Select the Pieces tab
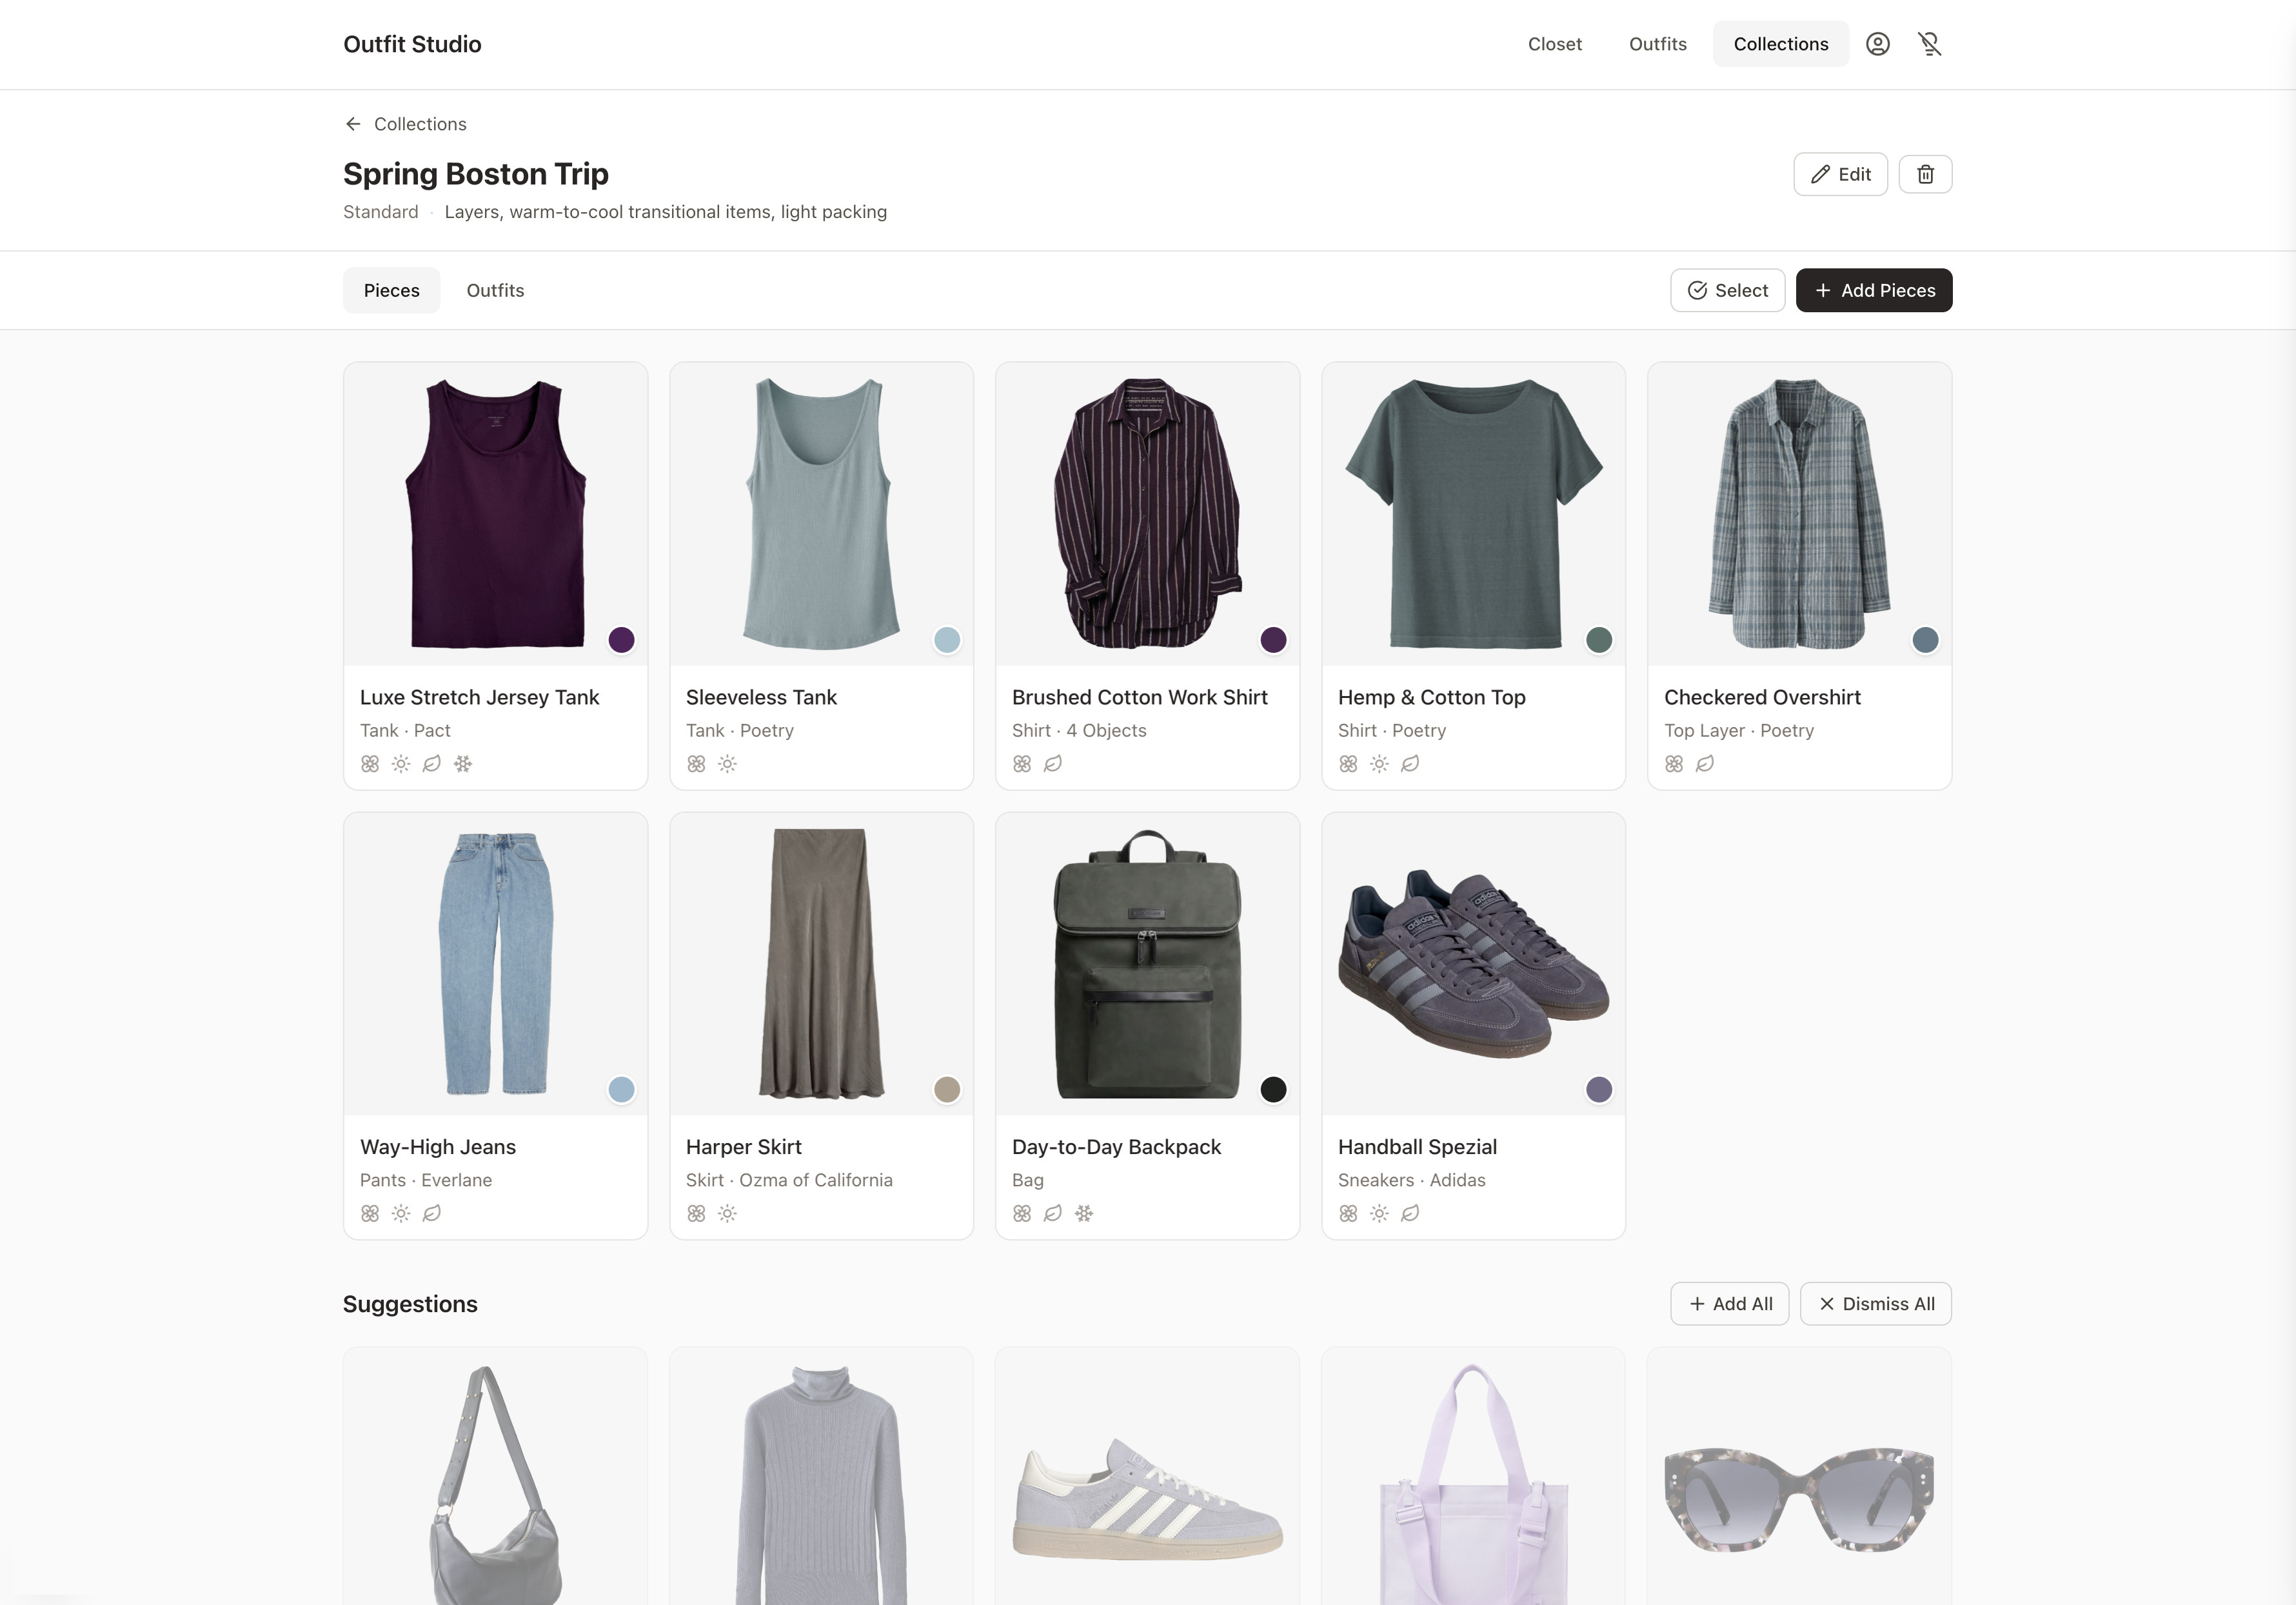The height and width of the screenshot is (1605, 2296). (391, 290)
